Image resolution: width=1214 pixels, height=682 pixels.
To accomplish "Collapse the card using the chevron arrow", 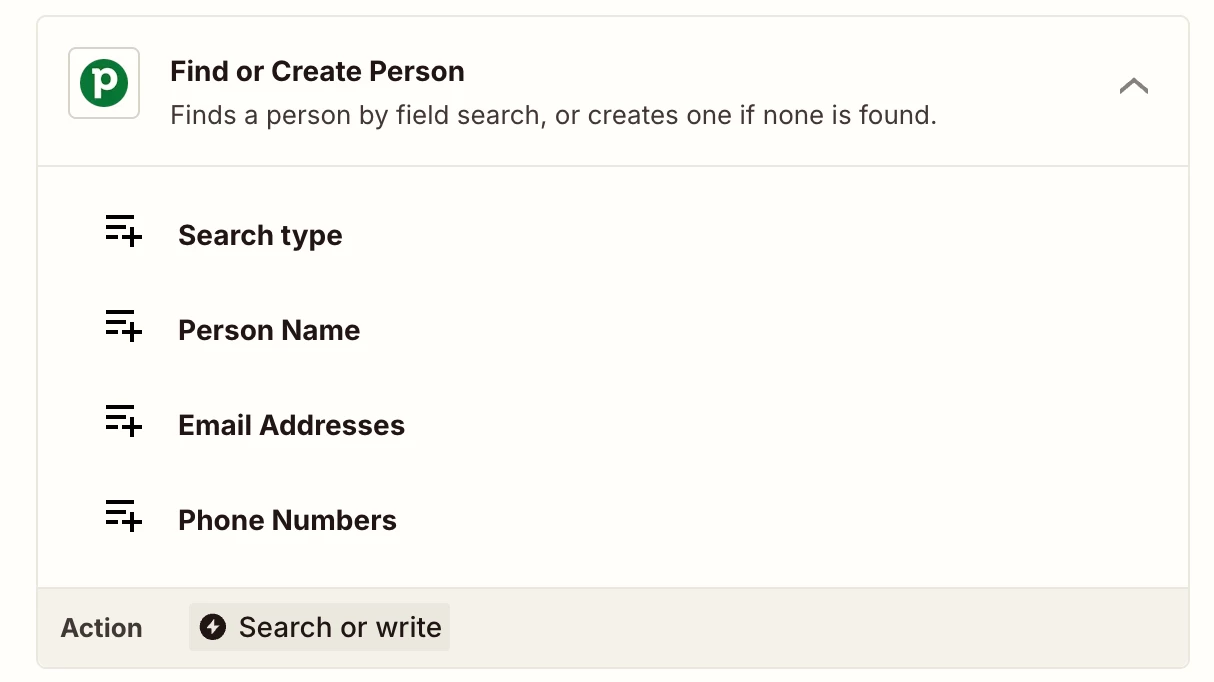I will click(x=1133, y=86).
